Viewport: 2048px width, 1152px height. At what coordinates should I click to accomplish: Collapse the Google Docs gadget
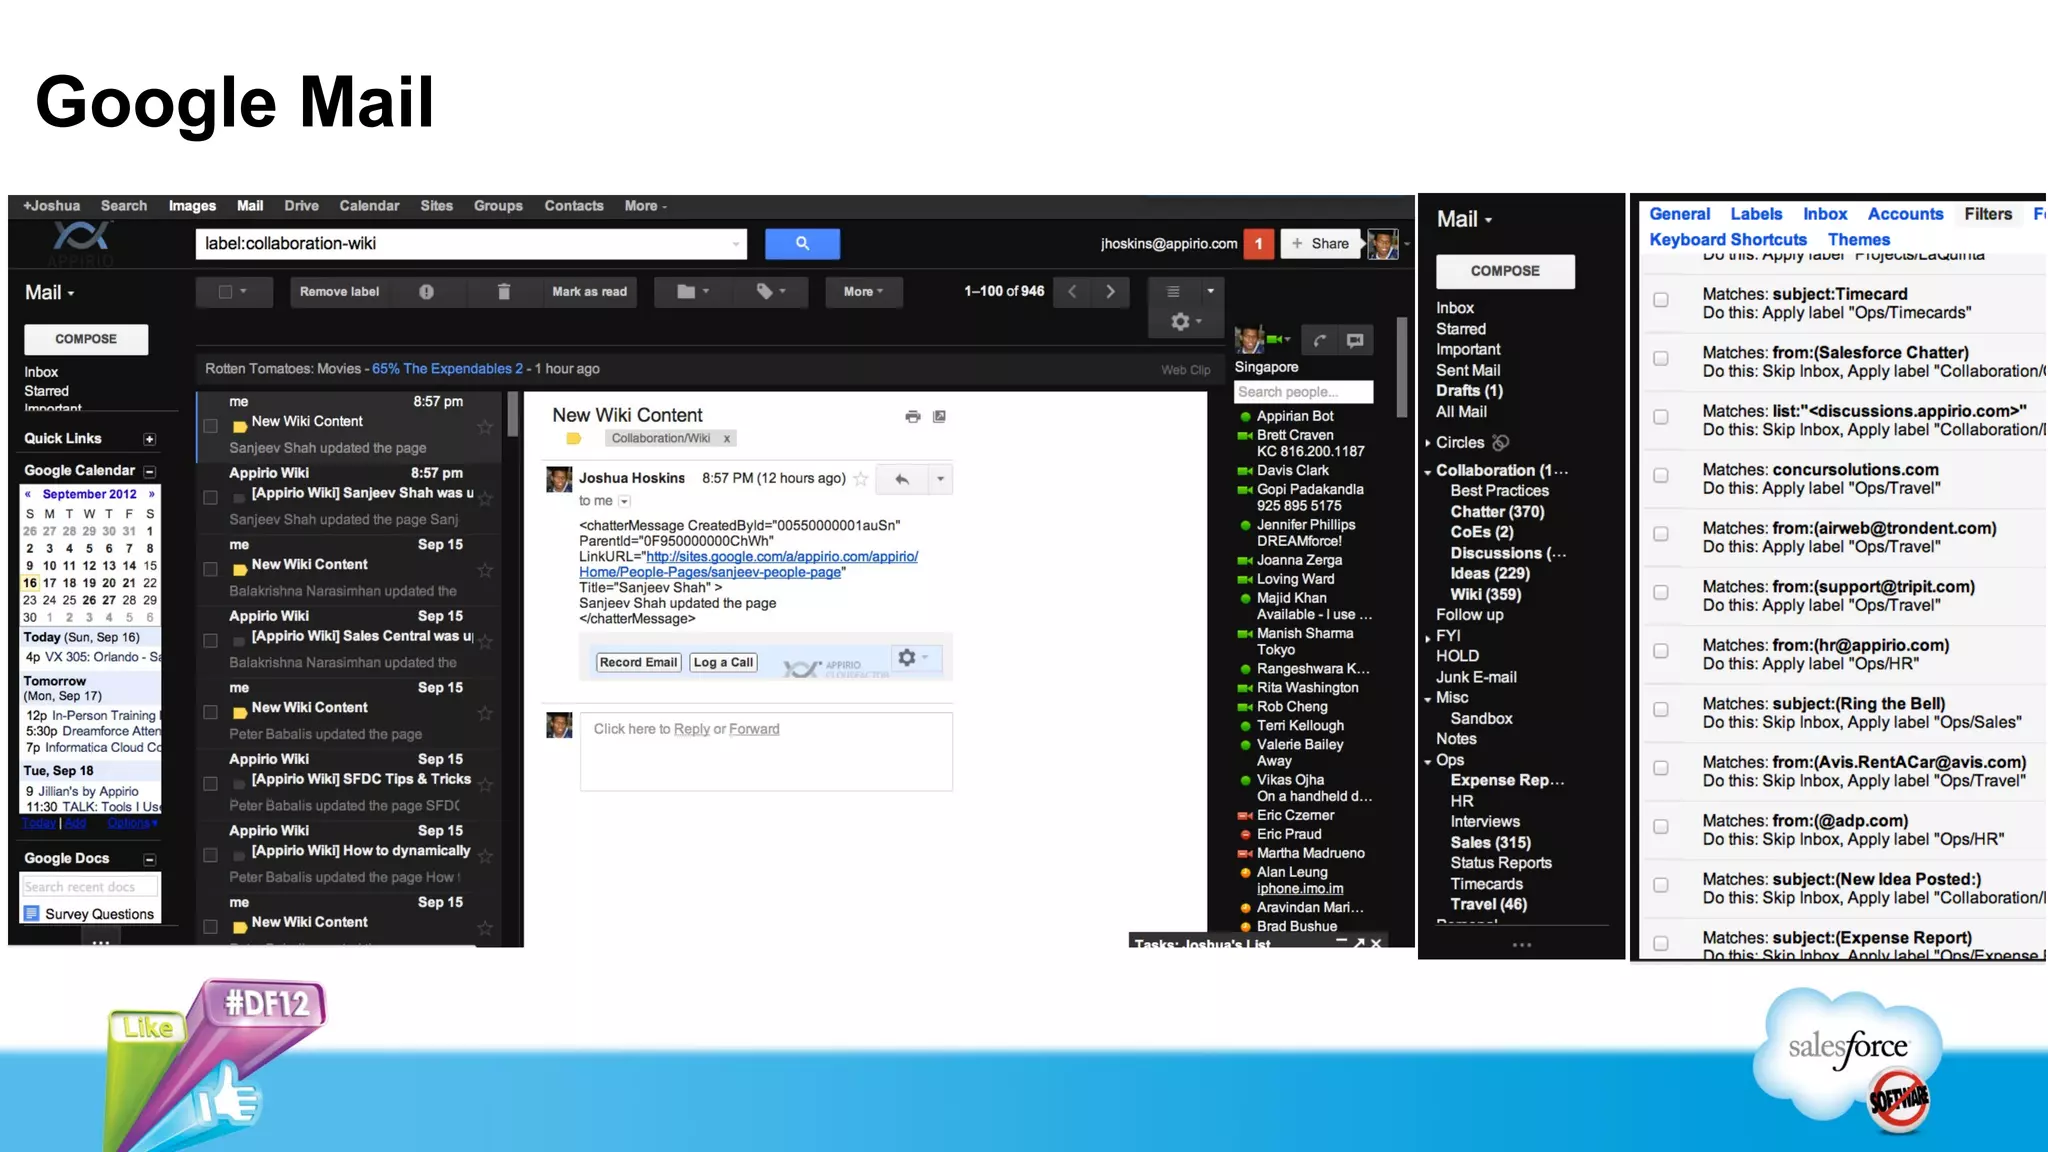tap(149, 859)
